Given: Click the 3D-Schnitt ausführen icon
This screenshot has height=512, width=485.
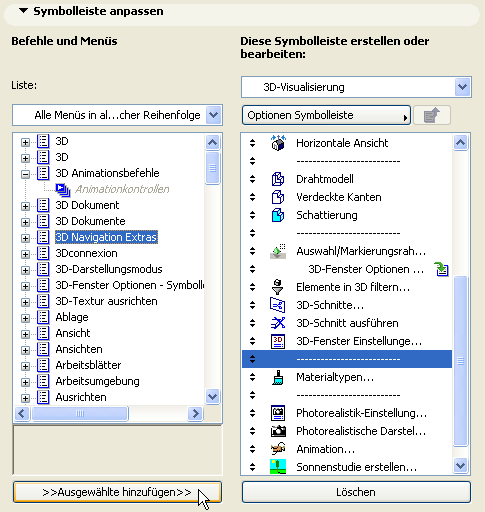Looking at the screenshot, I should [278, 323].
